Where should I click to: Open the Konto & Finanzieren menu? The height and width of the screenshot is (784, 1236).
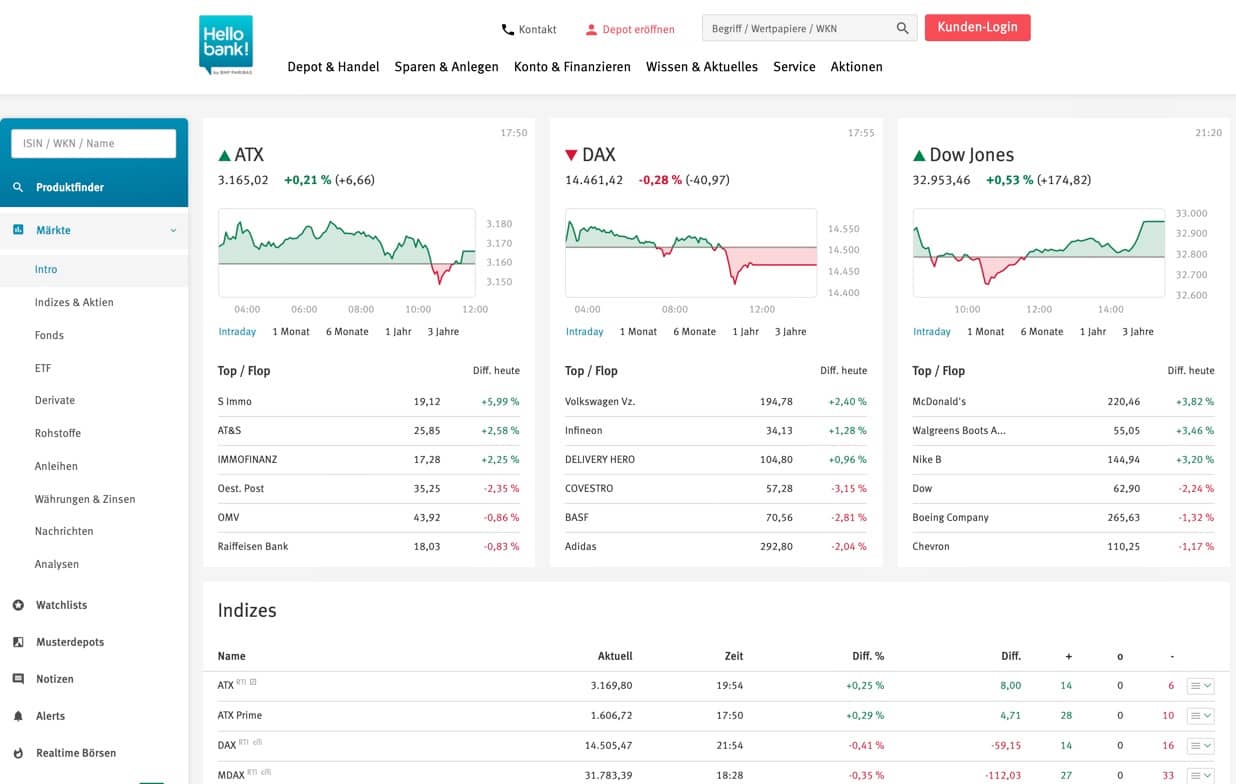pyautogui.click(x=572, y=67)
